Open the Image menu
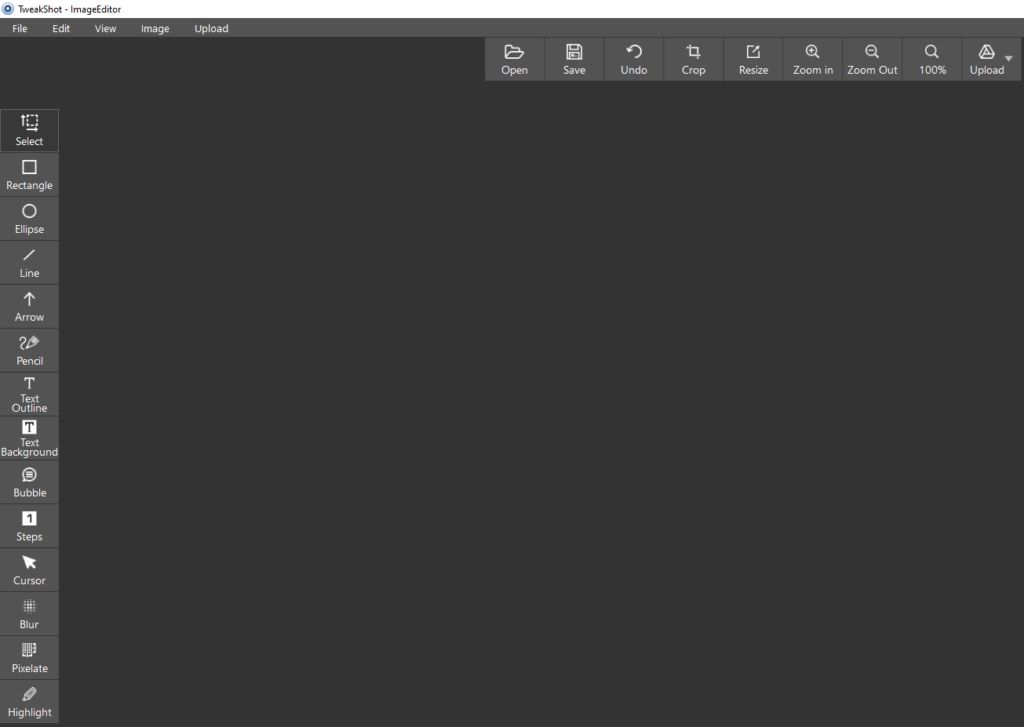Image resolution: width=1024 pixels, height=727 pixels. 155,28
